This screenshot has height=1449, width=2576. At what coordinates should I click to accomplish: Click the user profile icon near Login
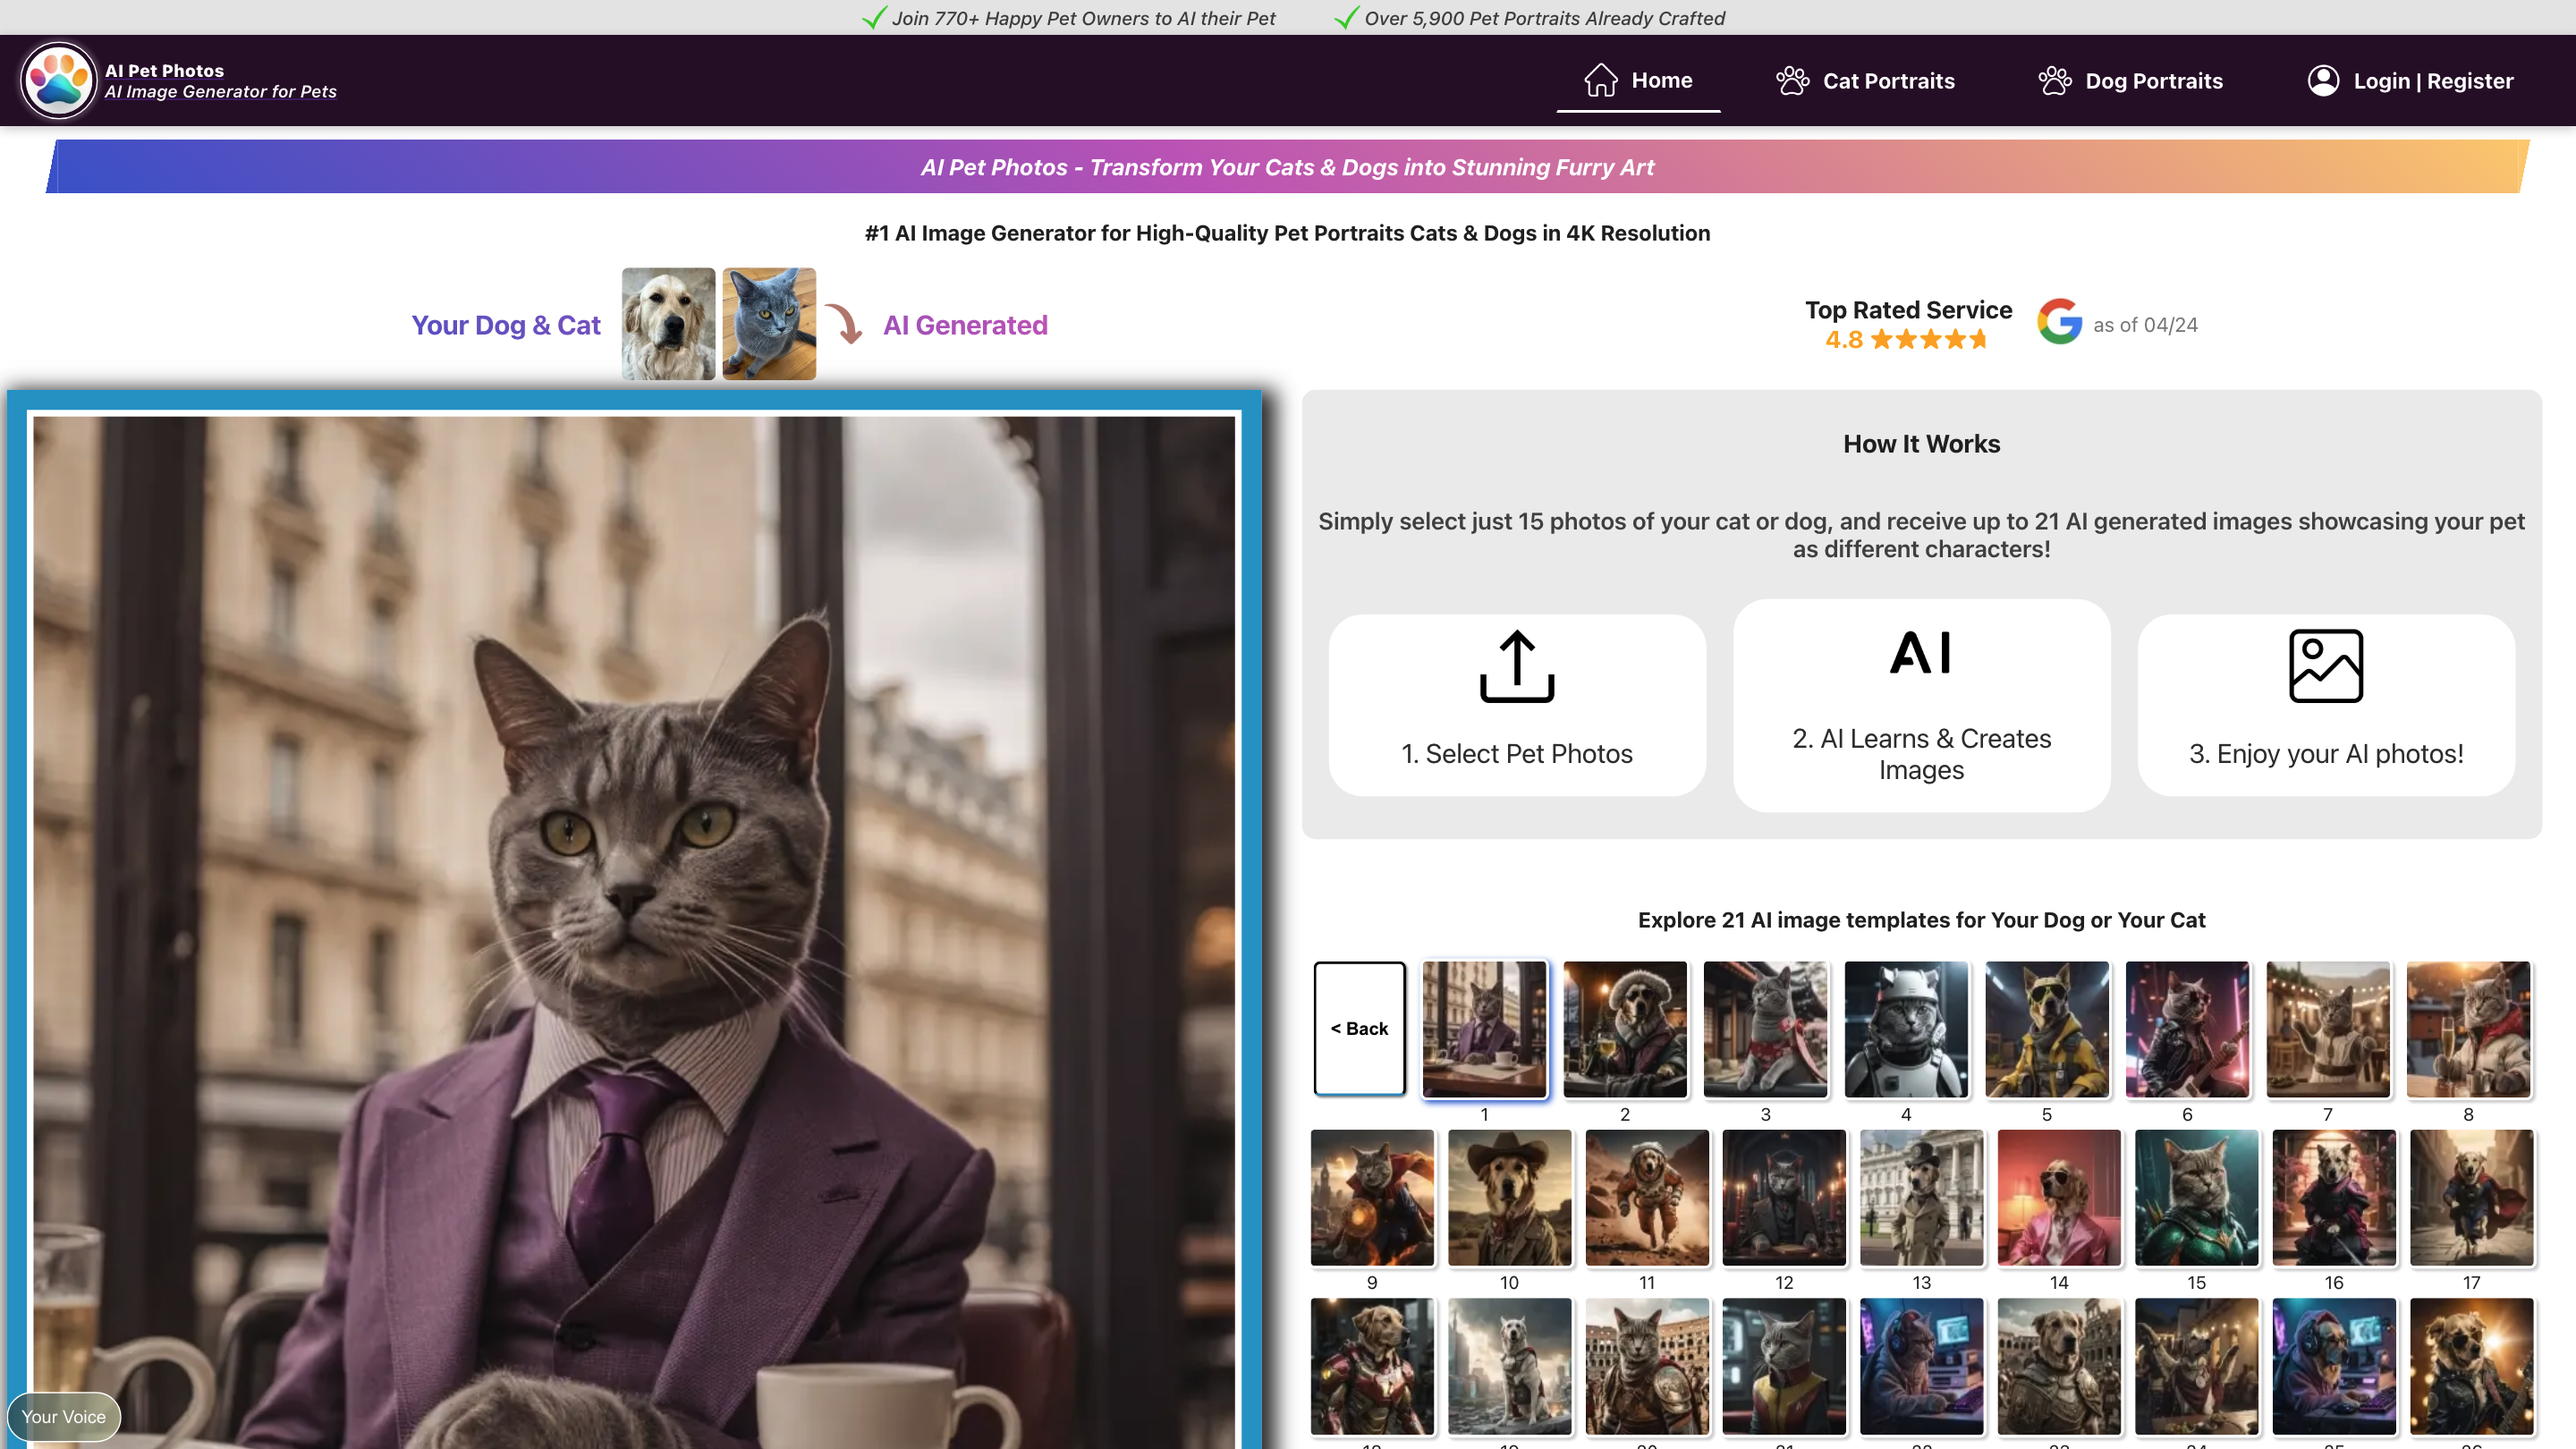[x=2323, y=80]
